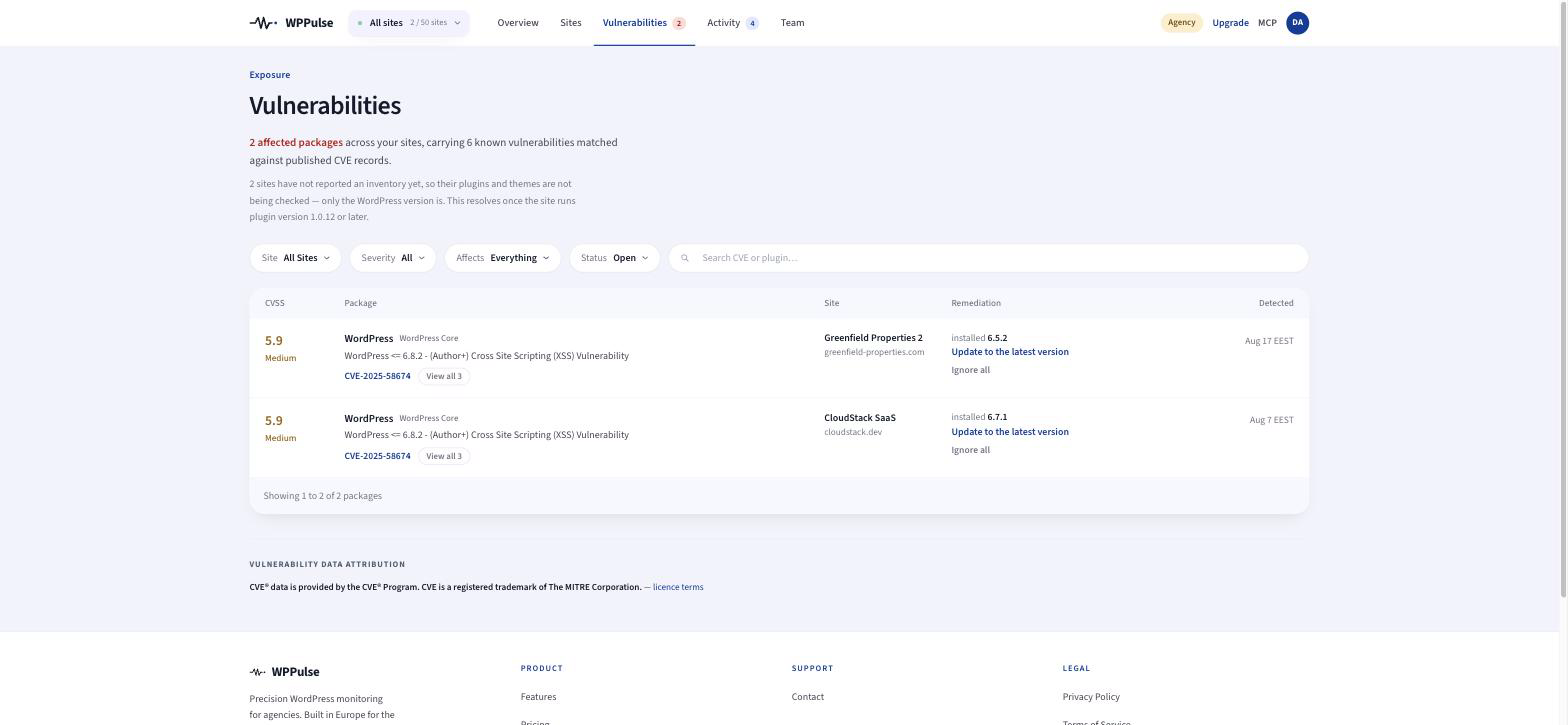Open the All sites selector dropdown

point(409,23)
